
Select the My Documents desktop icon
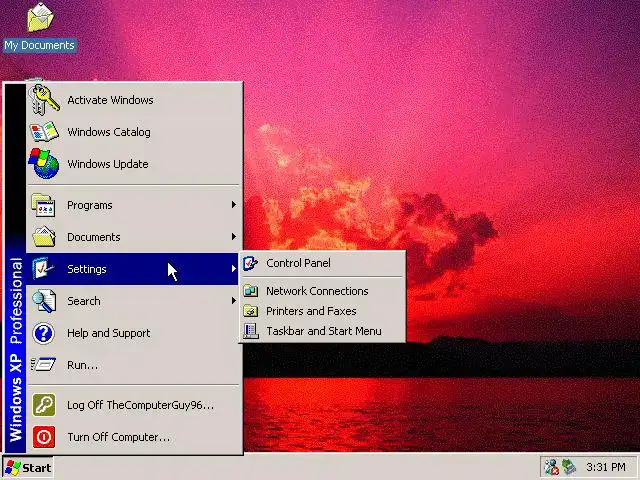tap(40, 17)
